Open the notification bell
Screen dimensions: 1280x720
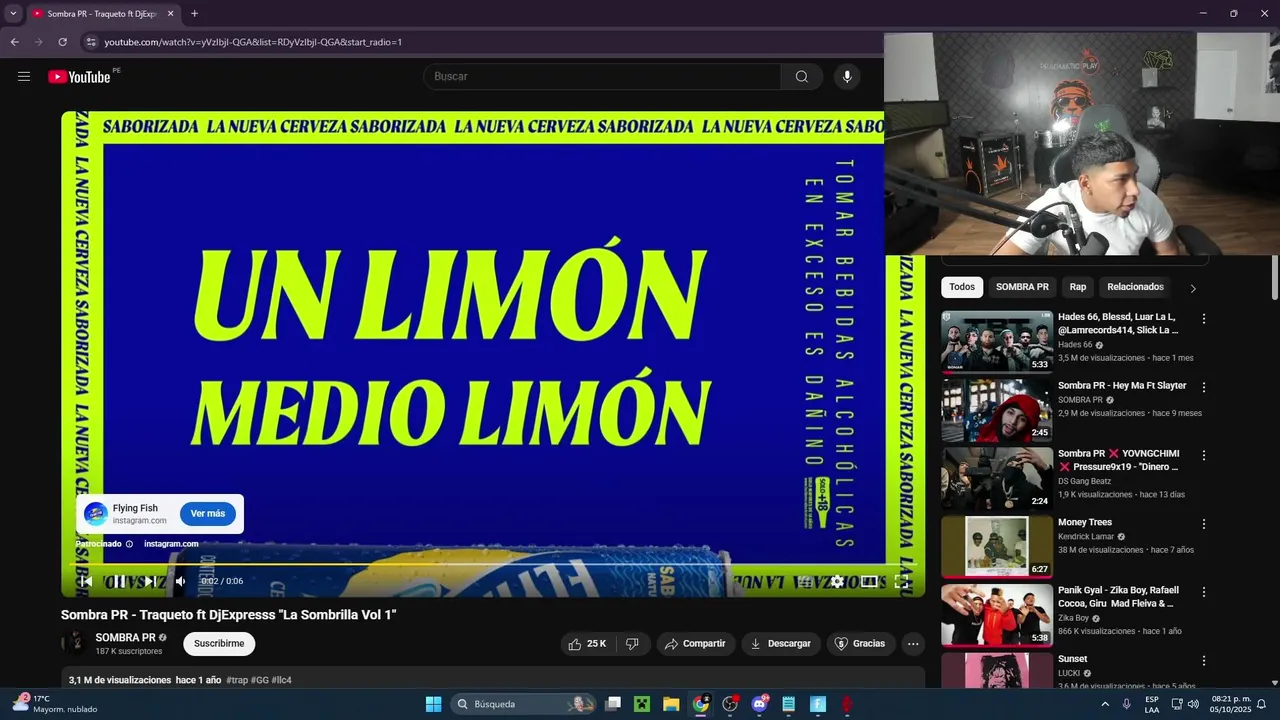pyautogui.click(x=1261, y=704)
